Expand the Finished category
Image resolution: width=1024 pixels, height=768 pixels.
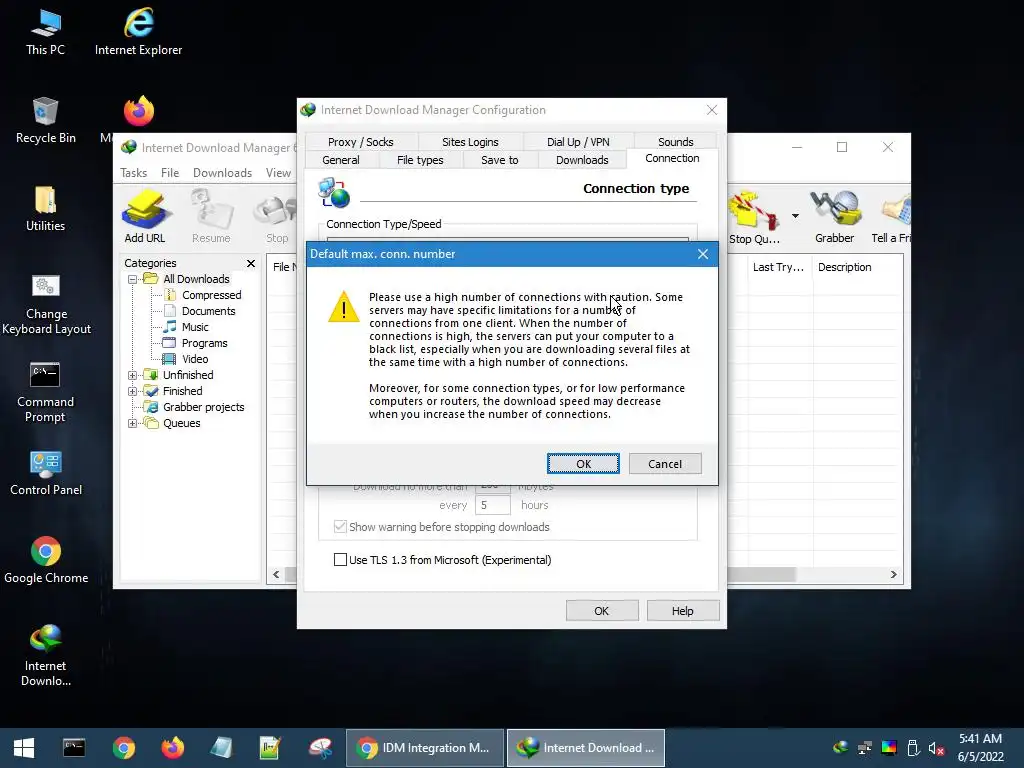click(x=133, y=391)
